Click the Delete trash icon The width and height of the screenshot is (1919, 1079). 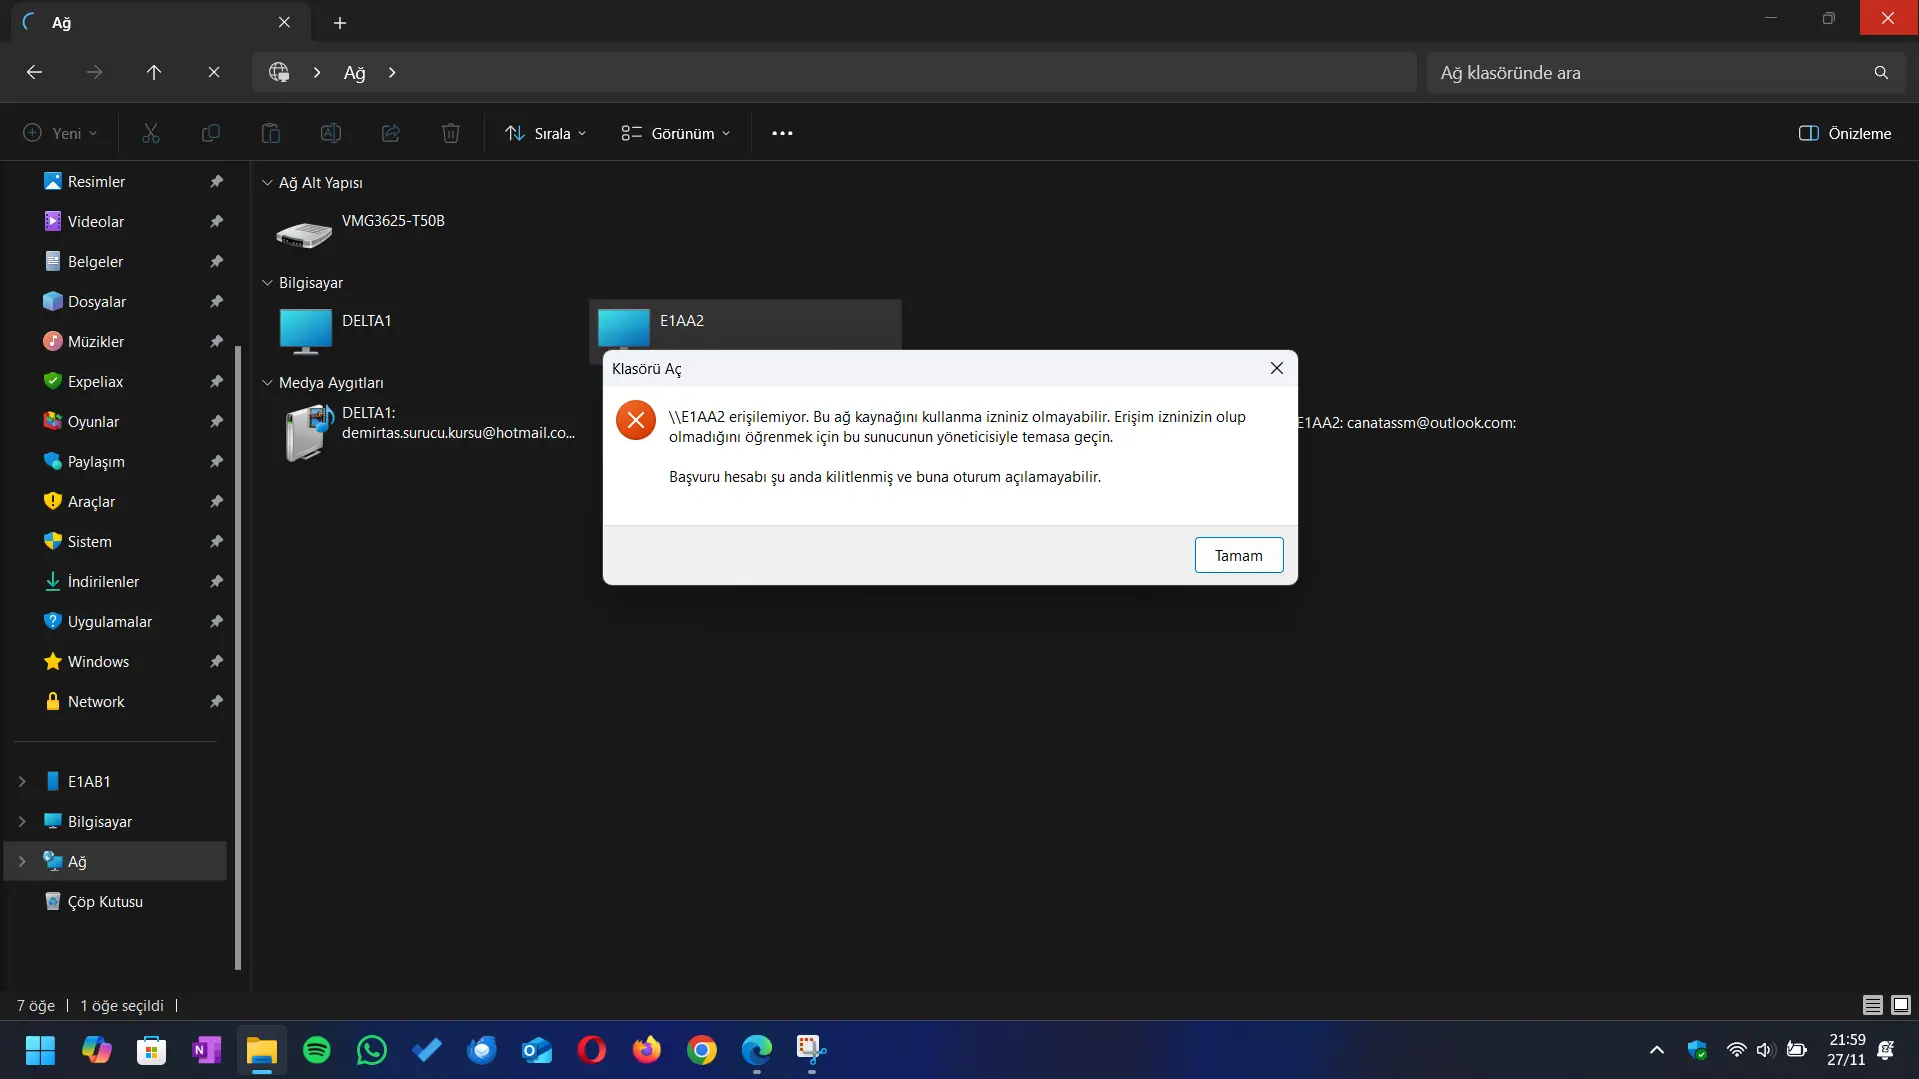[451, 133]
